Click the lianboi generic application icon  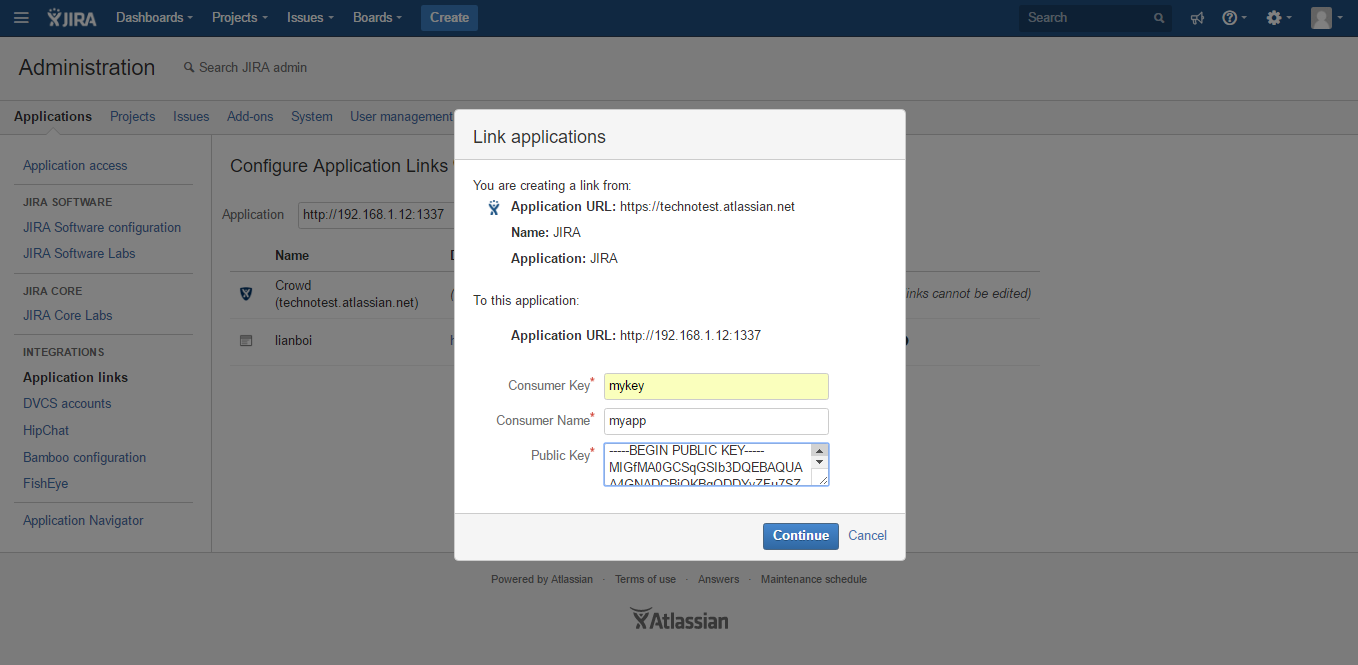[246, 341]
